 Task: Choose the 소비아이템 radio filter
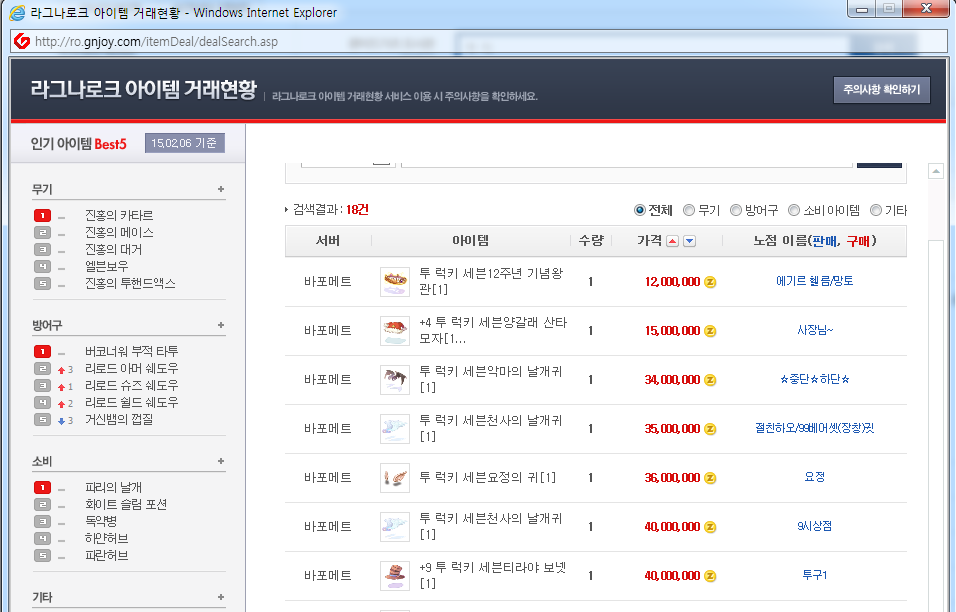pos(794,210)
